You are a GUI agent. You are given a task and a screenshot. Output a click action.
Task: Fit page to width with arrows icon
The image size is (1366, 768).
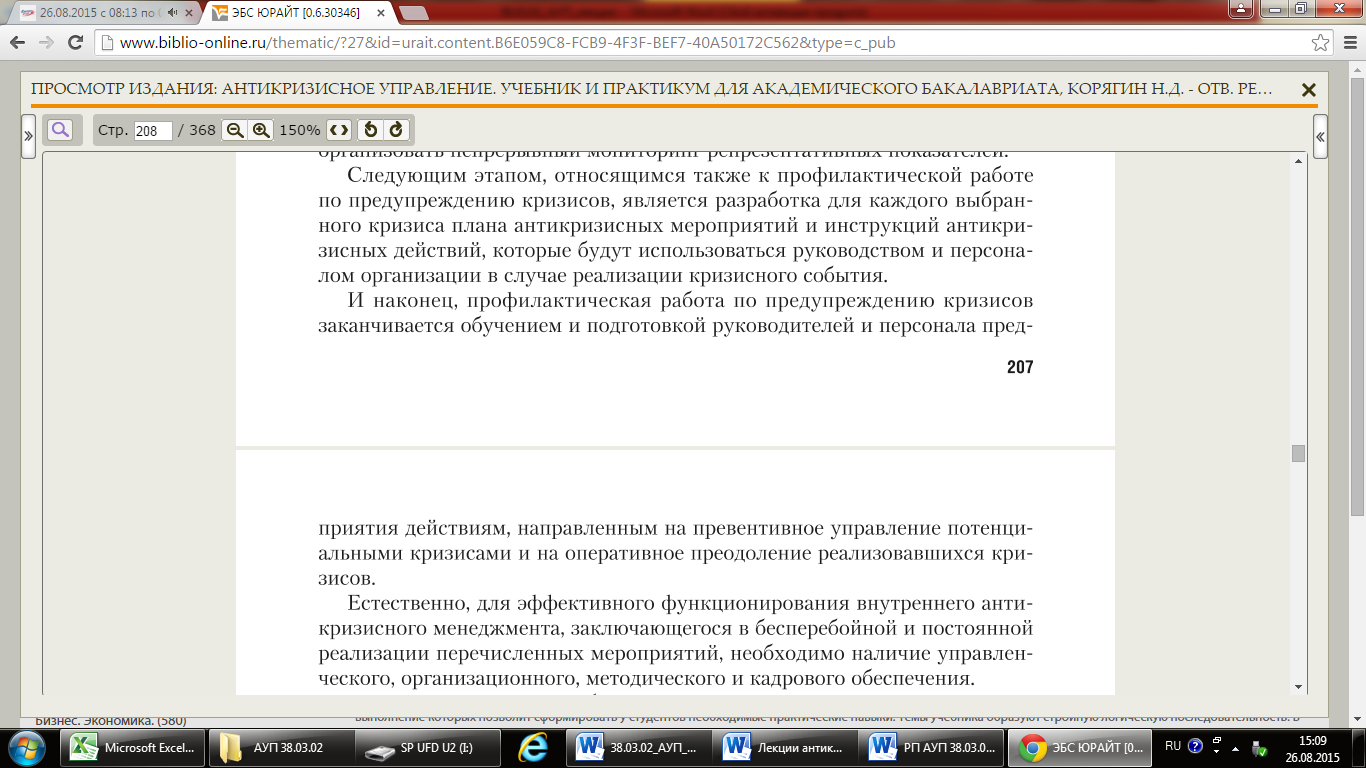click(339, 130)
